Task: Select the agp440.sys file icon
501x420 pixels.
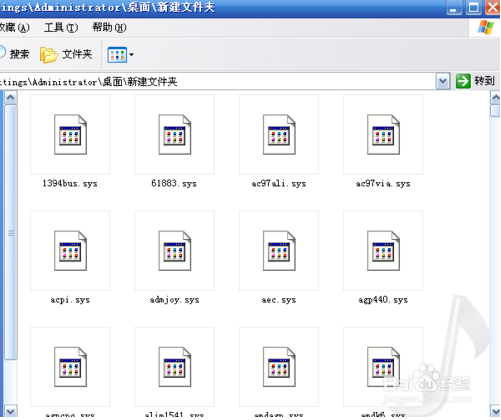Action: point(383,251)
